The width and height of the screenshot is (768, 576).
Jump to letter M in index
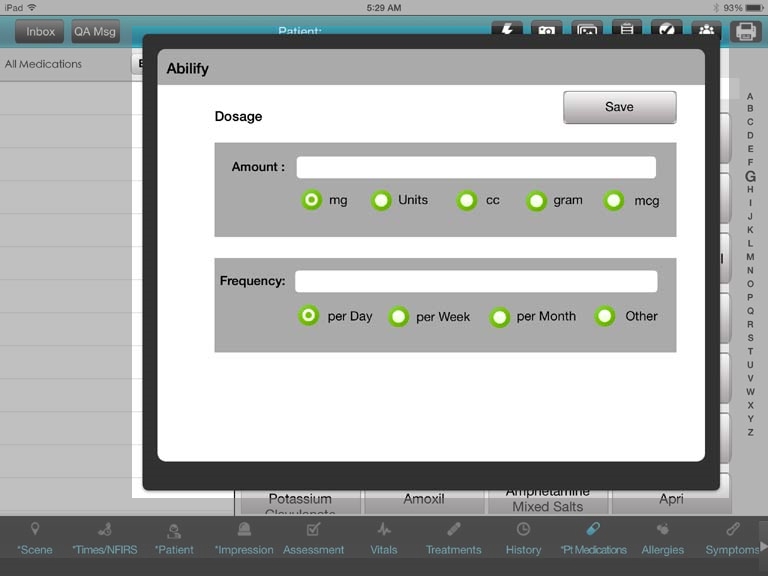[x=750, y=257]
